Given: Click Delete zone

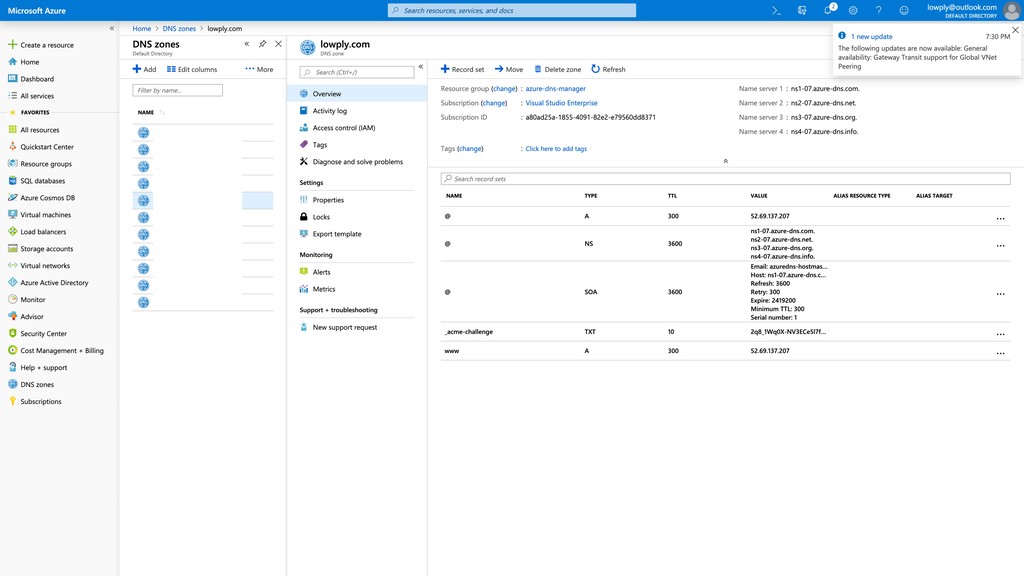Looking at the screenshot, I should (x=557, y=69).
